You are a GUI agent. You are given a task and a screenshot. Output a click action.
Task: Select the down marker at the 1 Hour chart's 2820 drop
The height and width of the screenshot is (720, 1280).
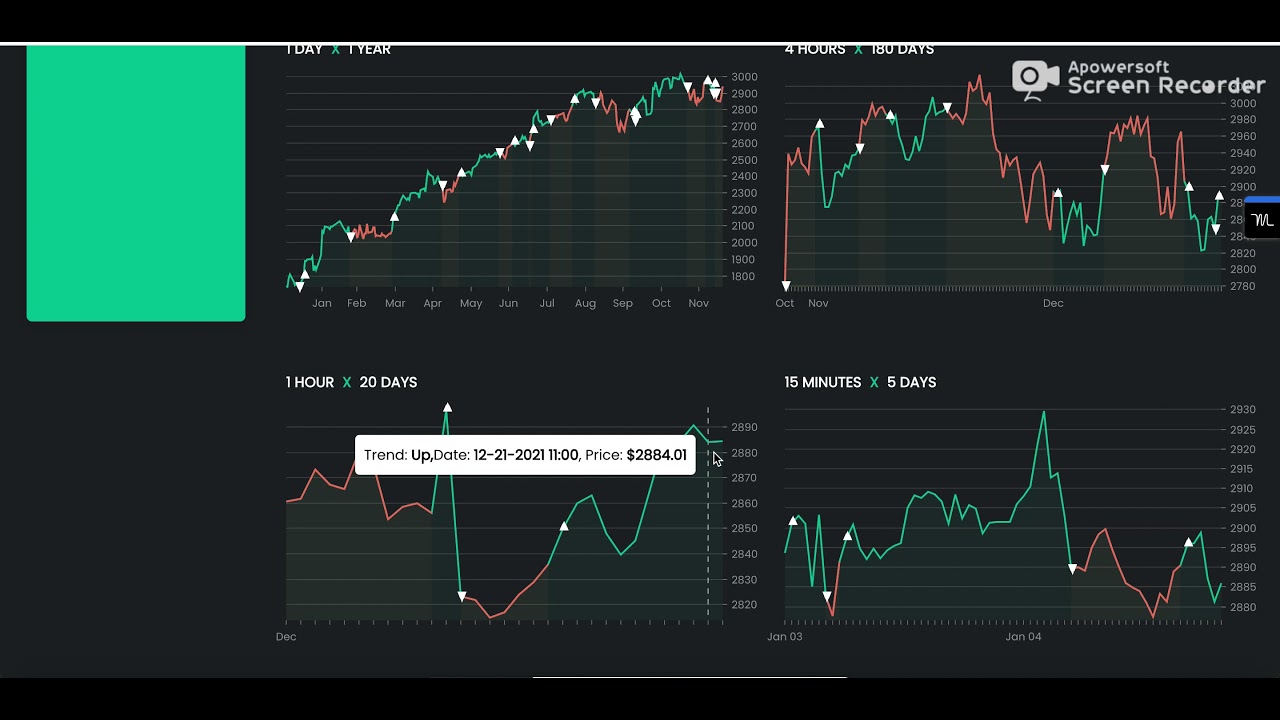point(462,596)
